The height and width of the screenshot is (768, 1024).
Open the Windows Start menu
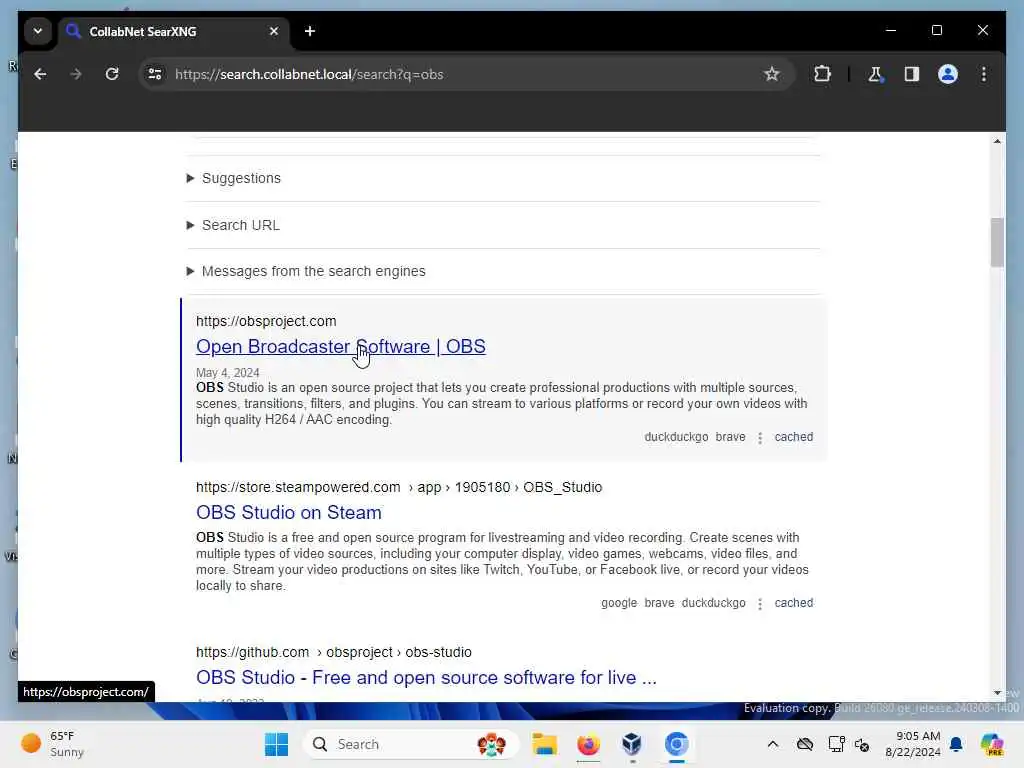pyautogui.click(x=276, y=744)
